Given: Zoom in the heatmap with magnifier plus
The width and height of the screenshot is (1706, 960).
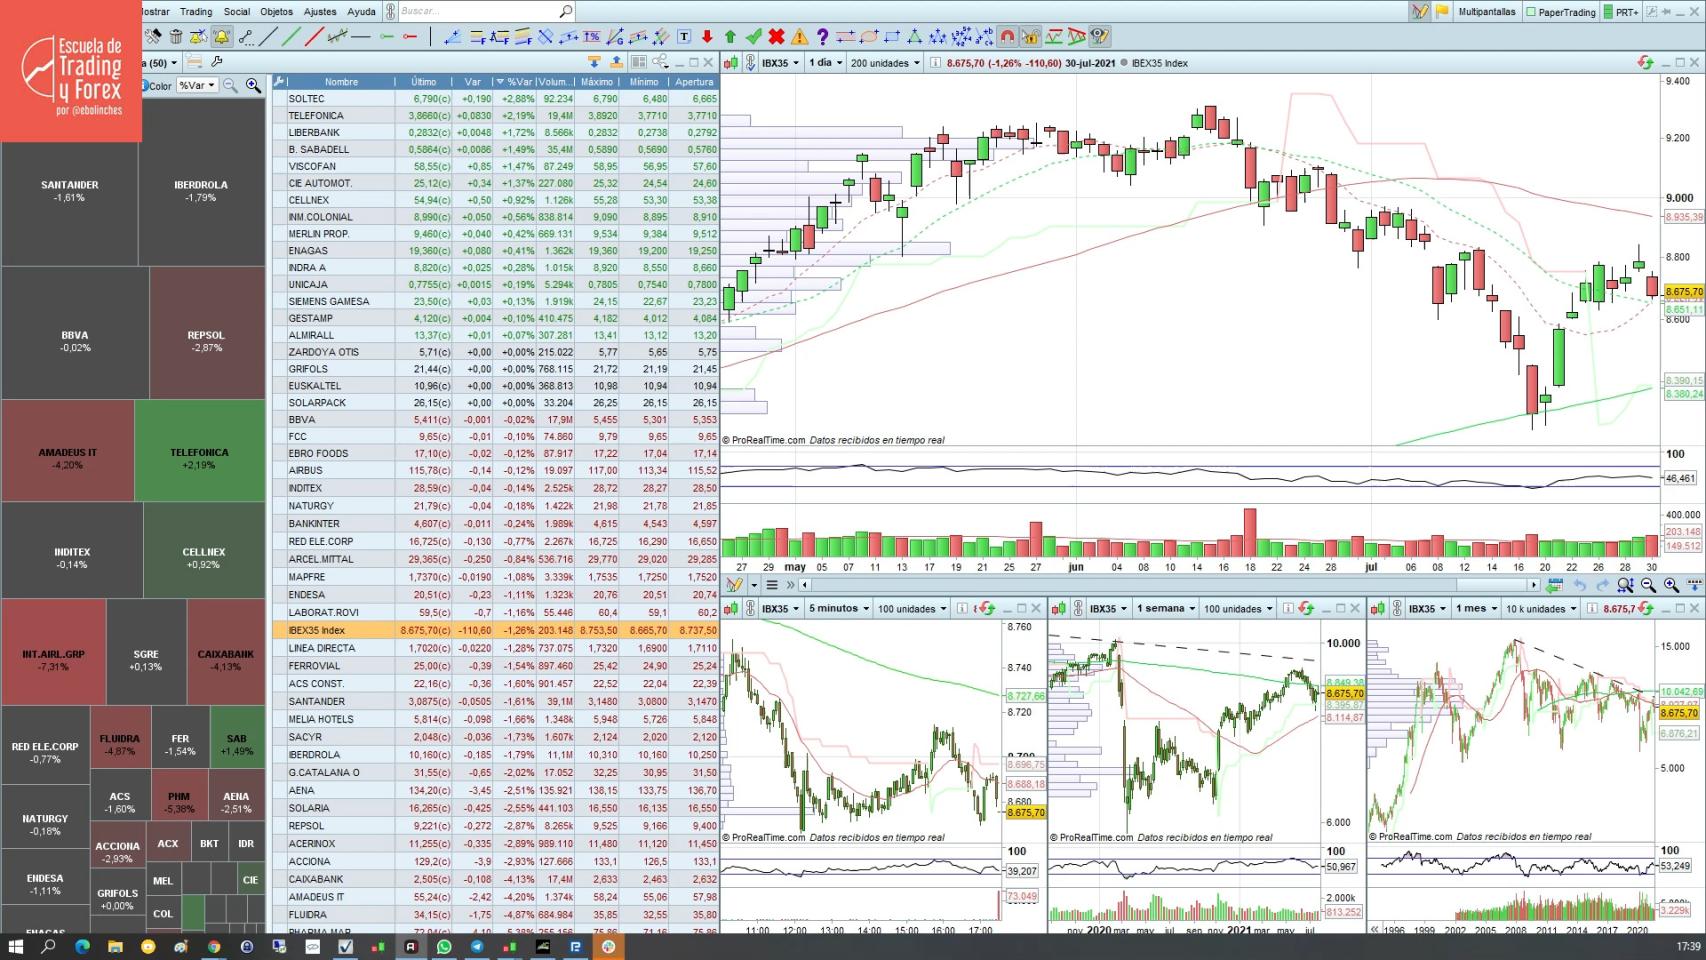Looking at the screenshot, I should 253,86.
